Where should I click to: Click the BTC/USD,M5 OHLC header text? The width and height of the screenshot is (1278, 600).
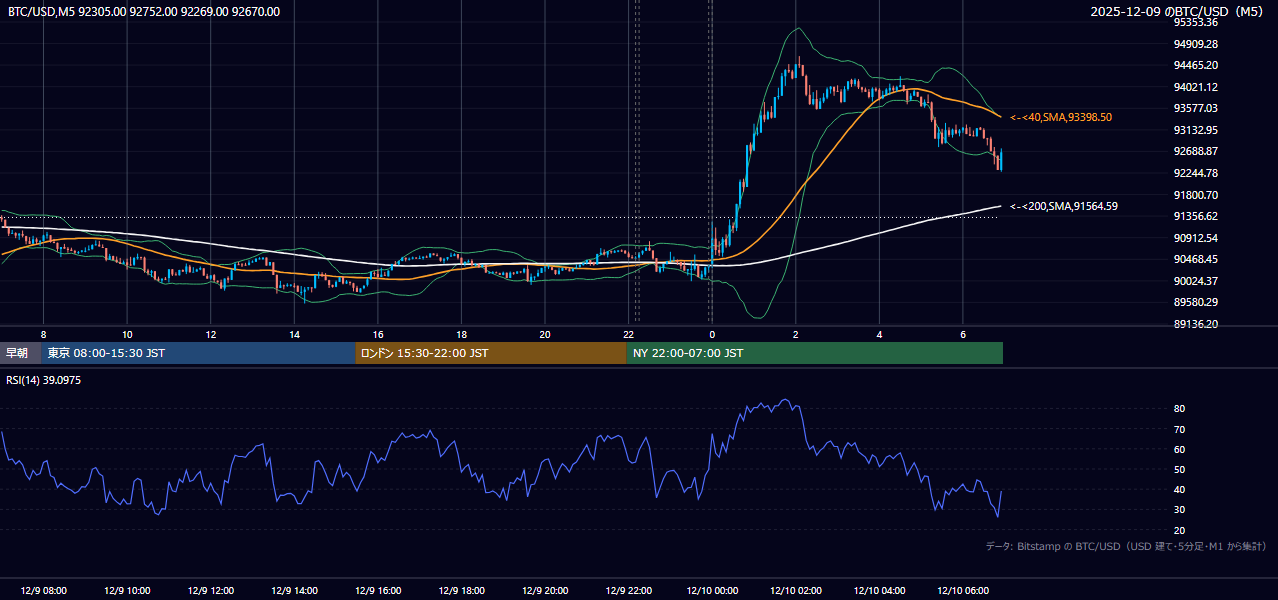144,12
